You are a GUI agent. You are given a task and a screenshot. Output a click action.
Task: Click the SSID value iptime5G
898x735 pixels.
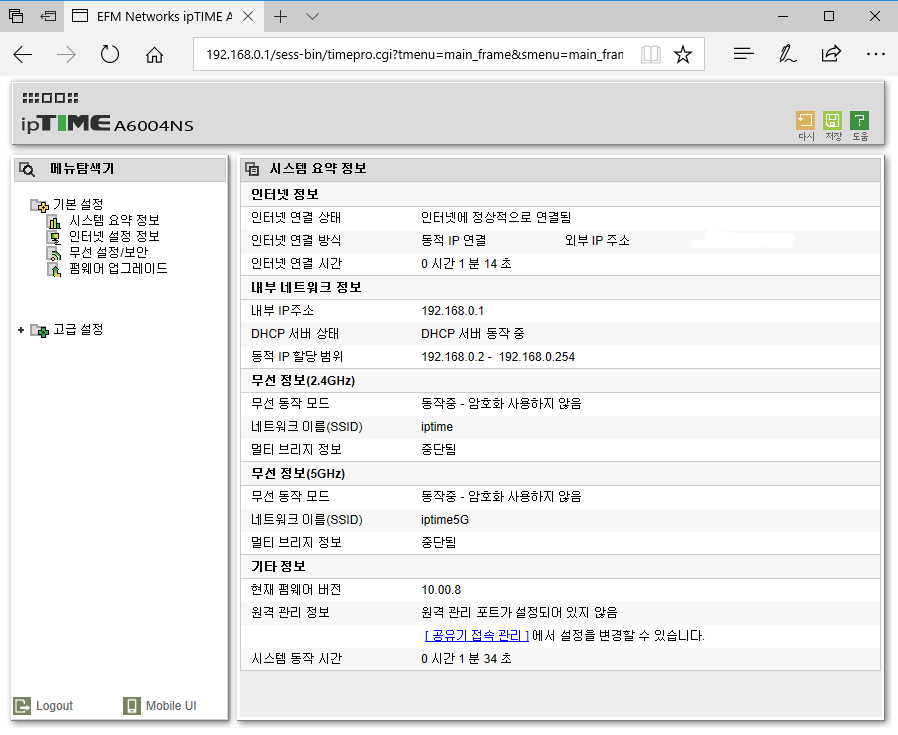[445, 520]
